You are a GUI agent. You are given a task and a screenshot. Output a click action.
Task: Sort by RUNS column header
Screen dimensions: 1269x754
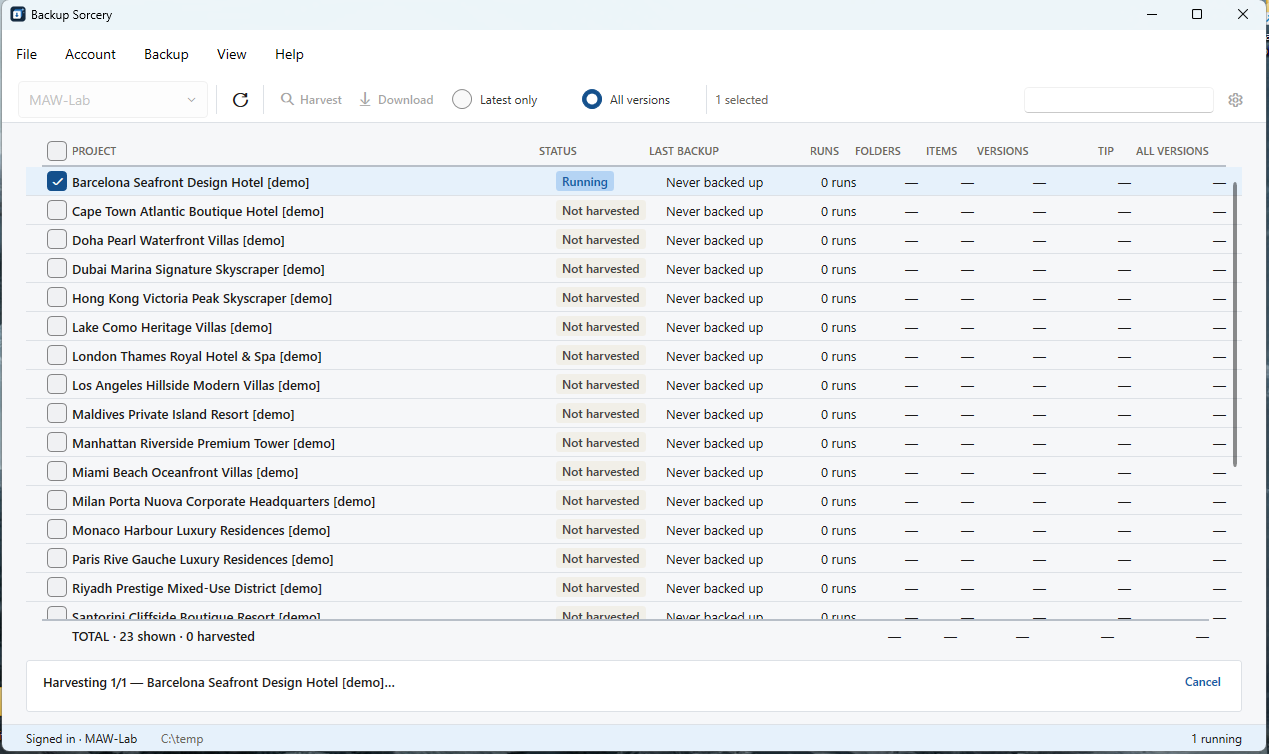(825, 151)
